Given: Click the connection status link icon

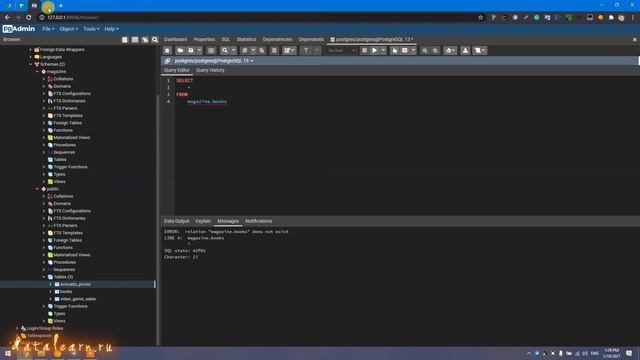Looking at the screenshot, I should [x=167, y=61].
